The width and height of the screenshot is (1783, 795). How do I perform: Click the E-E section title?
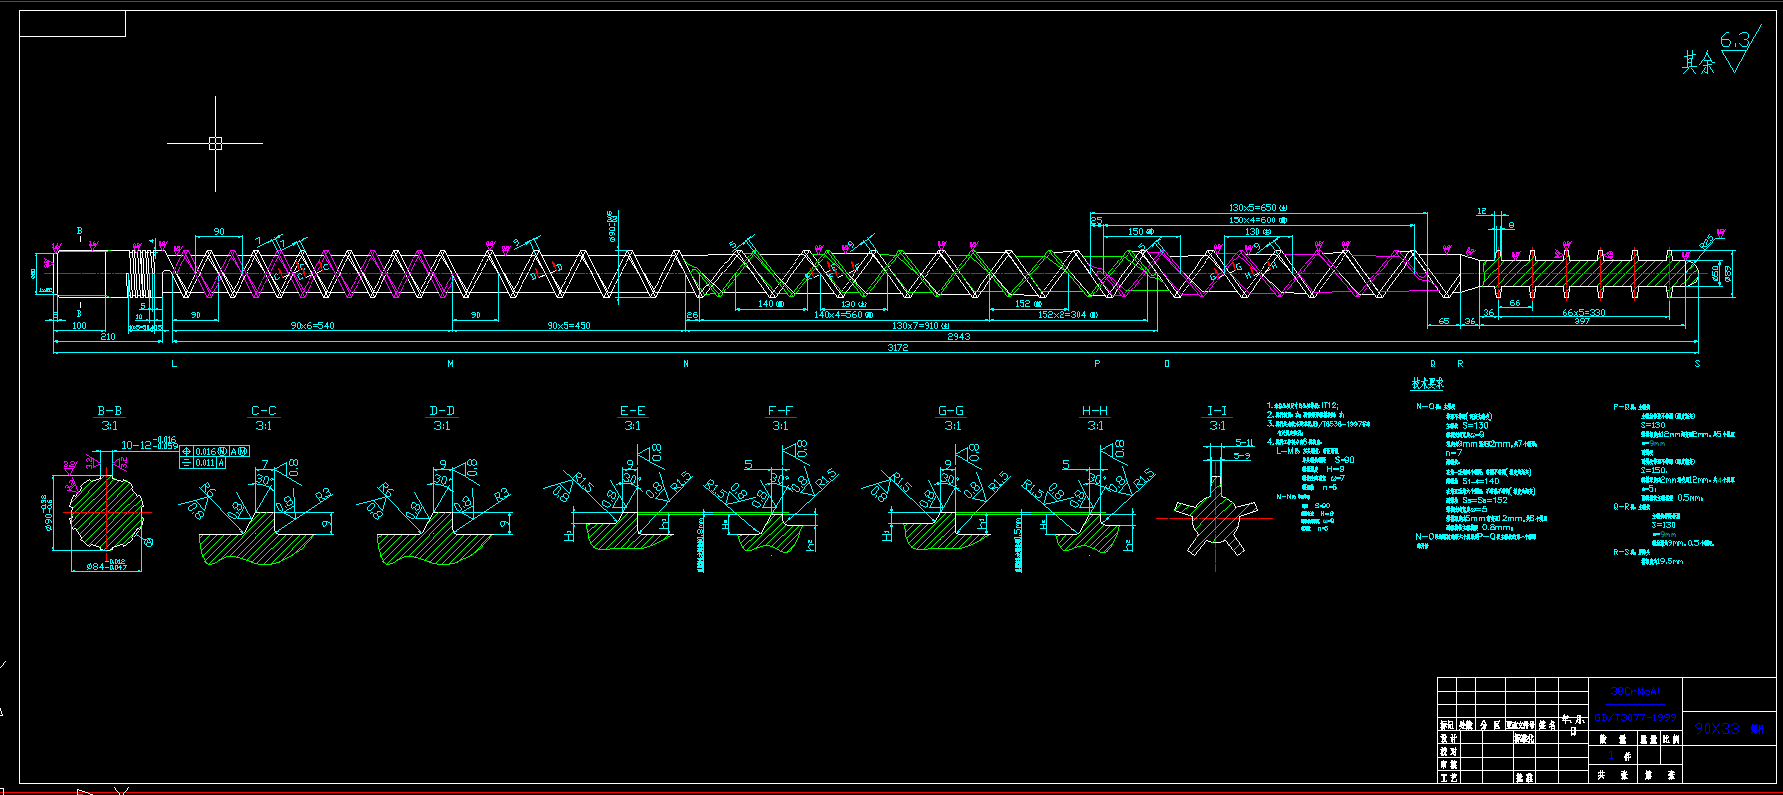tap(633, 411)
